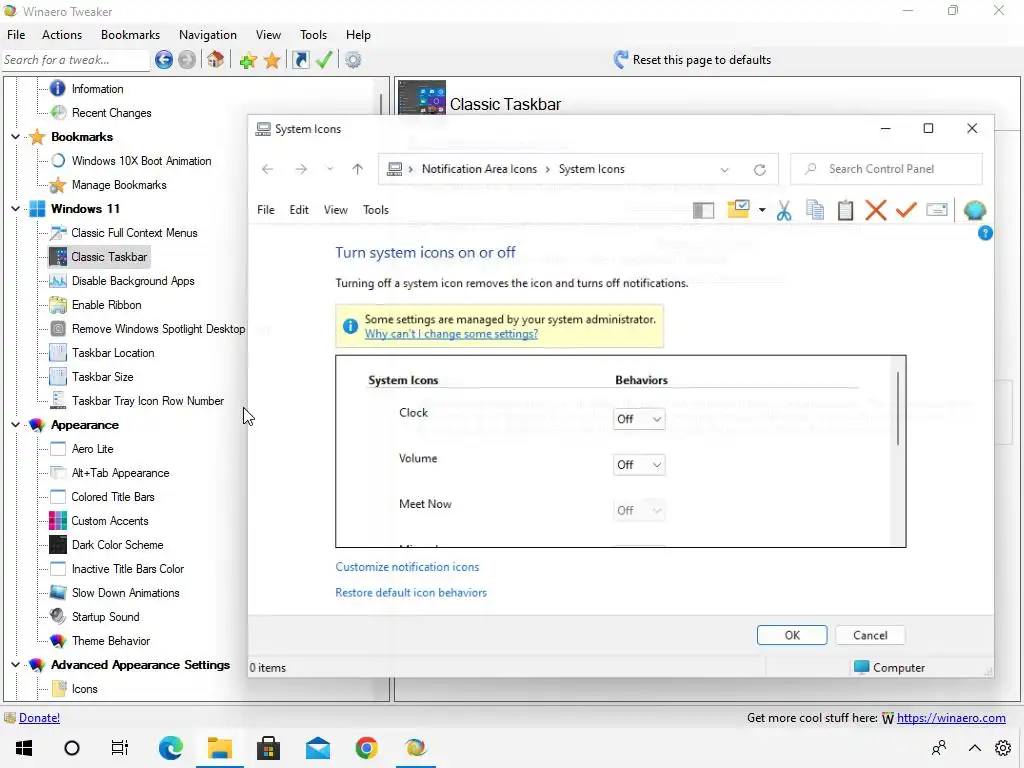Go back in System Icons window

pyautogui.click(x=267, y=169)
